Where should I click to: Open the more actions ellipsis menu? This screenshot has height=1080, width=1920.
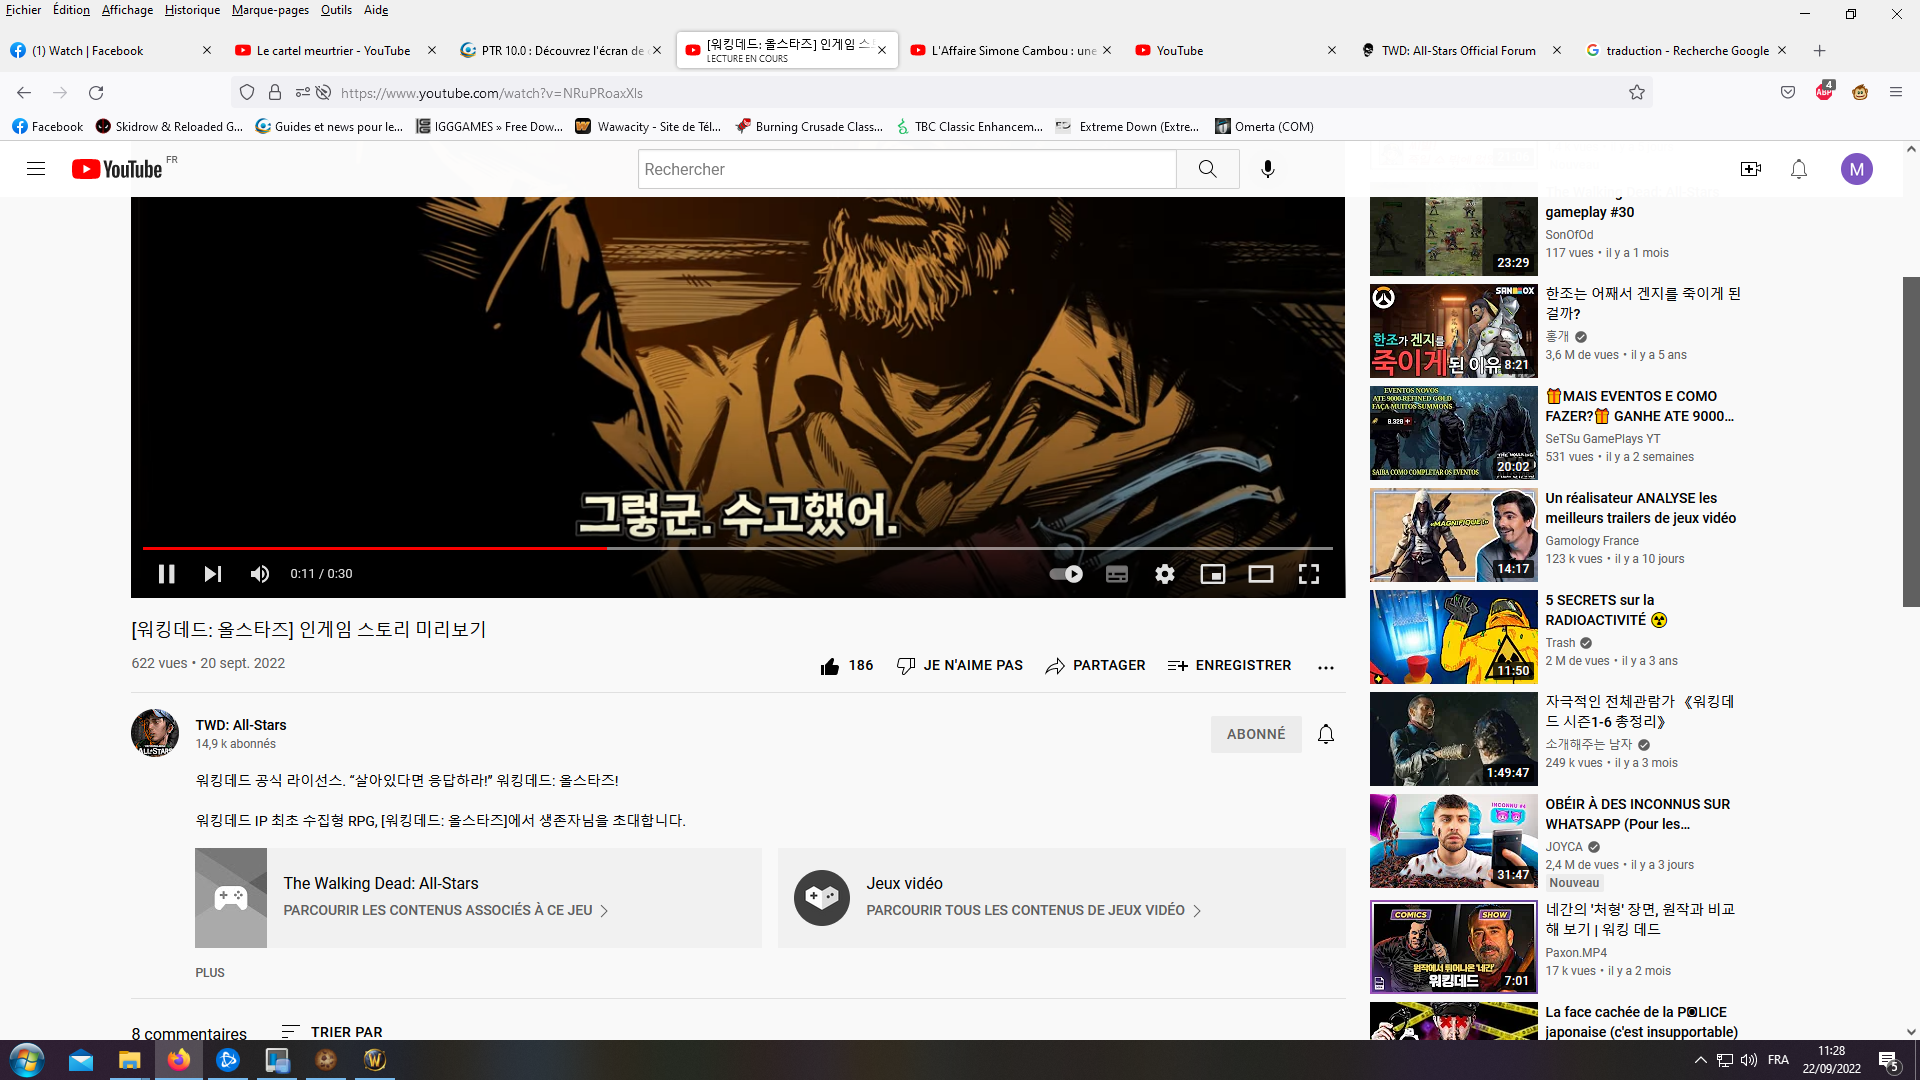[1326, 667]
